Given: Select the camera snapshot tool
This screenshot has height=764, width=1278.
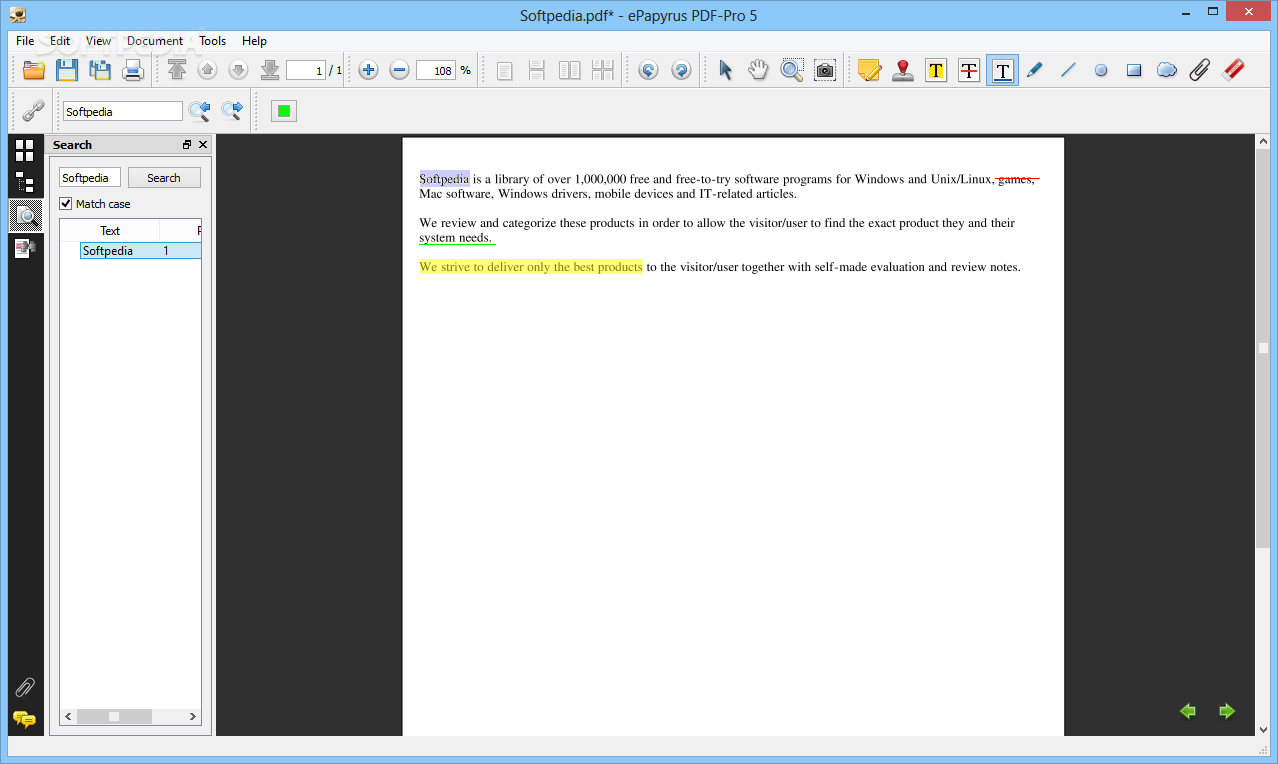Looking at the screenshot, I should point(824,70).
